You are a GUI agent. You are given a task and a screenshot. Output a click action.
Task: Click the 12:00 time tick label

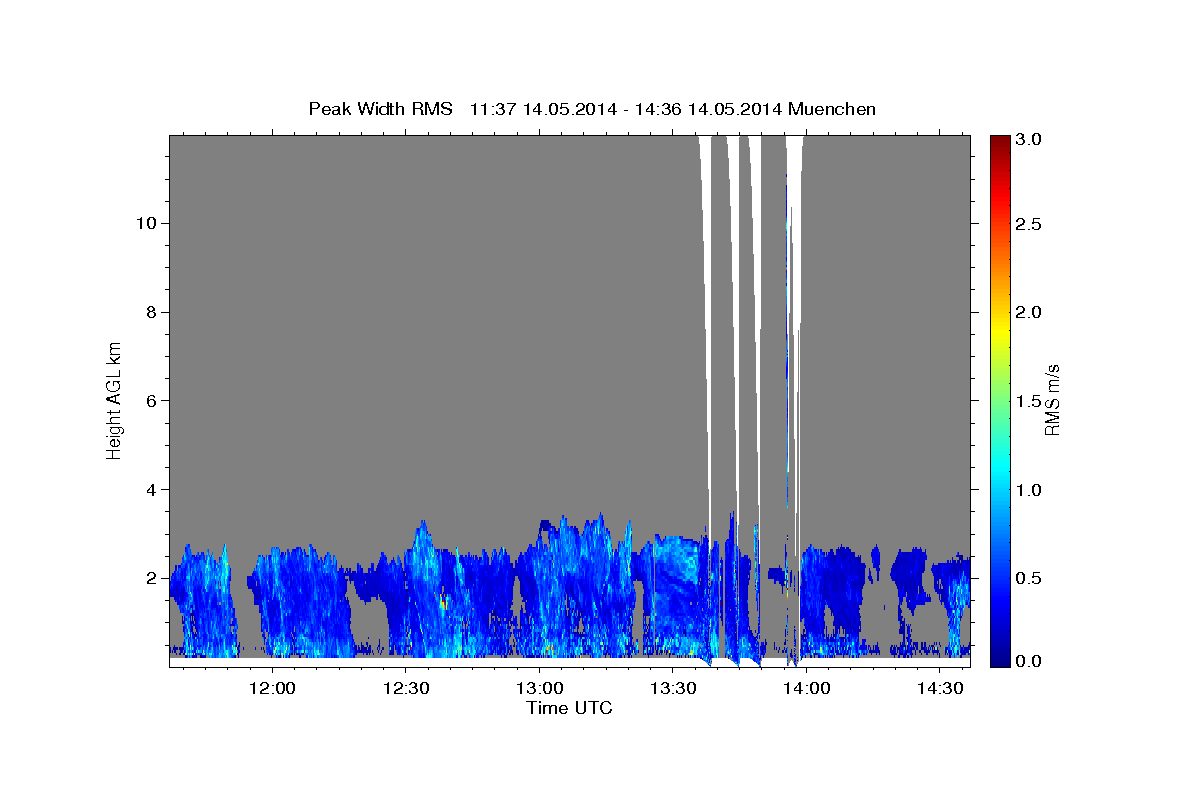click(271, 688)
